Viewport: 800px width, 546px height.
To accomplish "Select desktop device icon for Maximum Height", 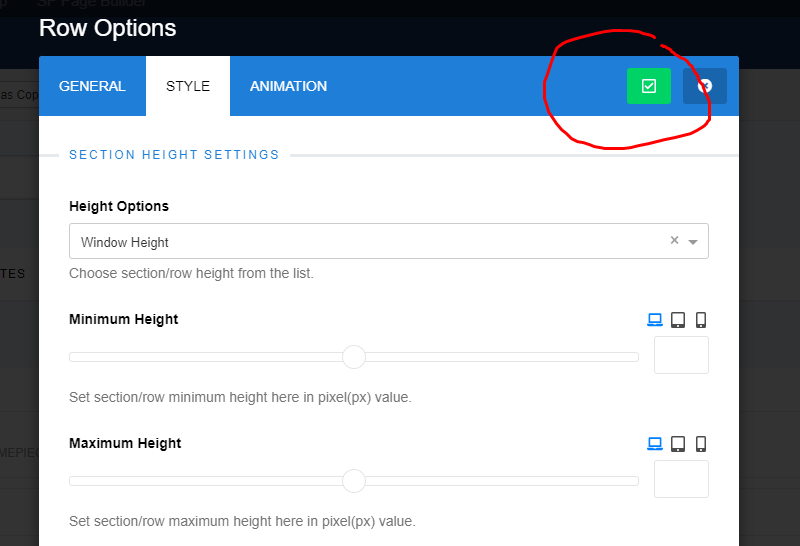I will 655,443.
